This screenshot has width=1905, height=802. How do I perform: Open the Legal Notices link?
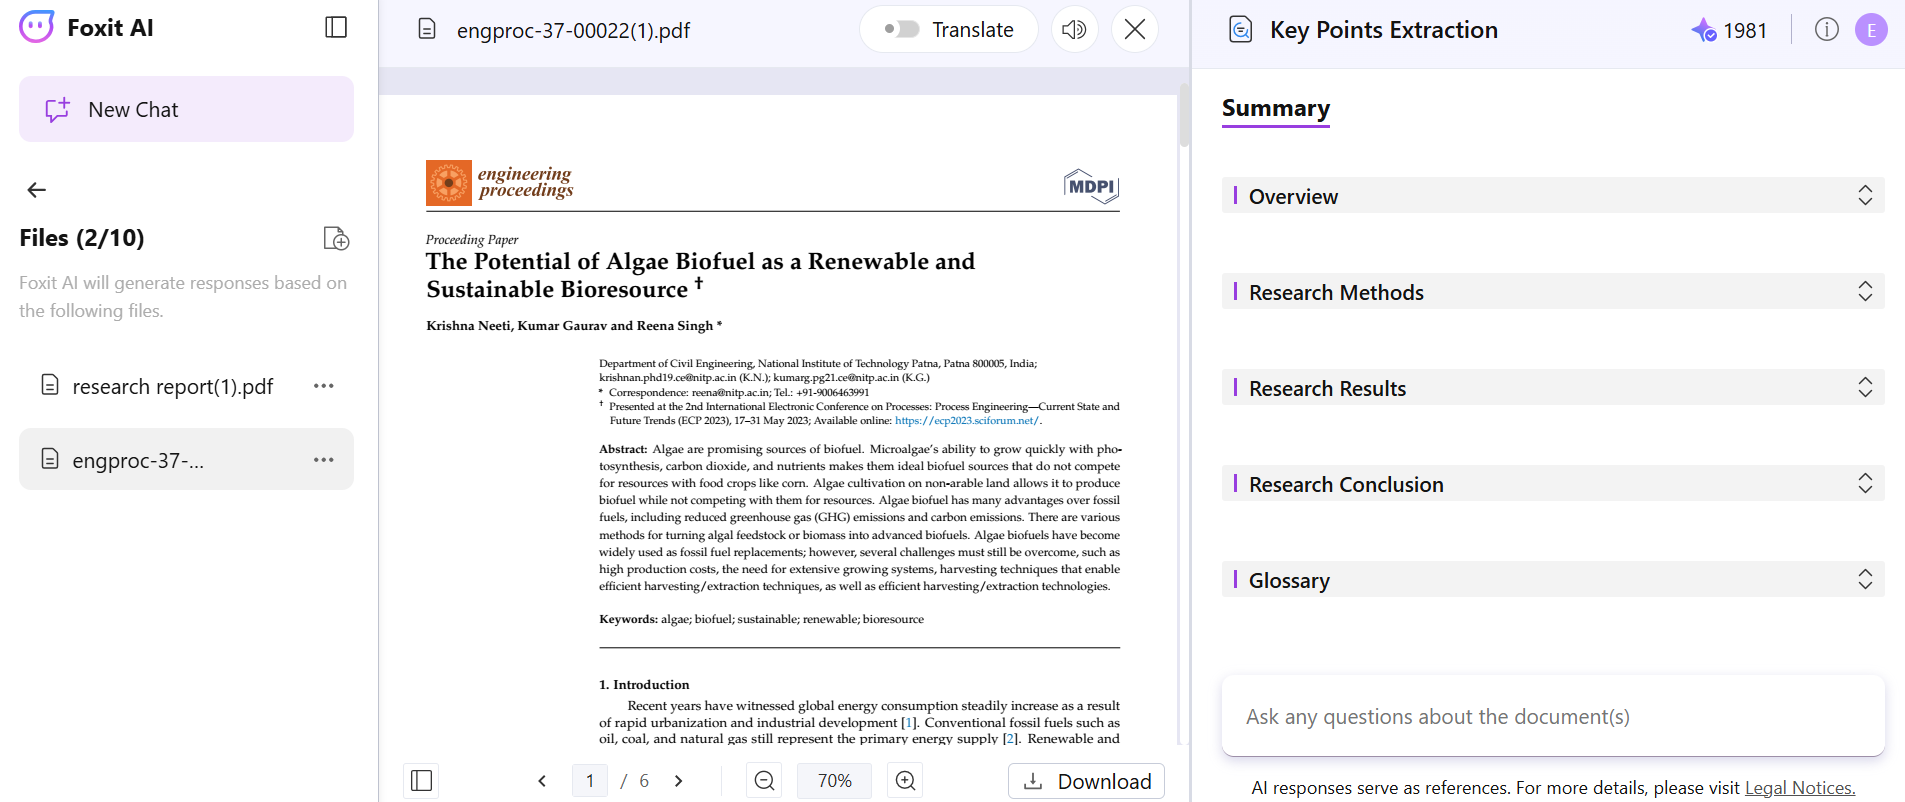tap(1800, 788)
